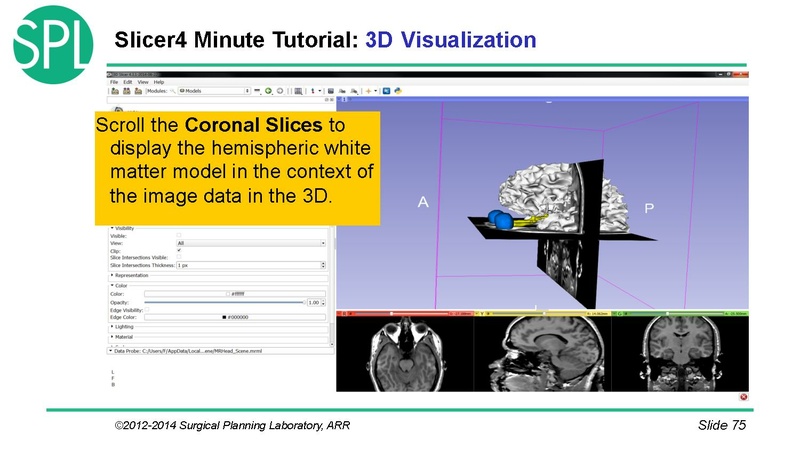Toggle the Clip checkbox

click(x=179, y=251)
